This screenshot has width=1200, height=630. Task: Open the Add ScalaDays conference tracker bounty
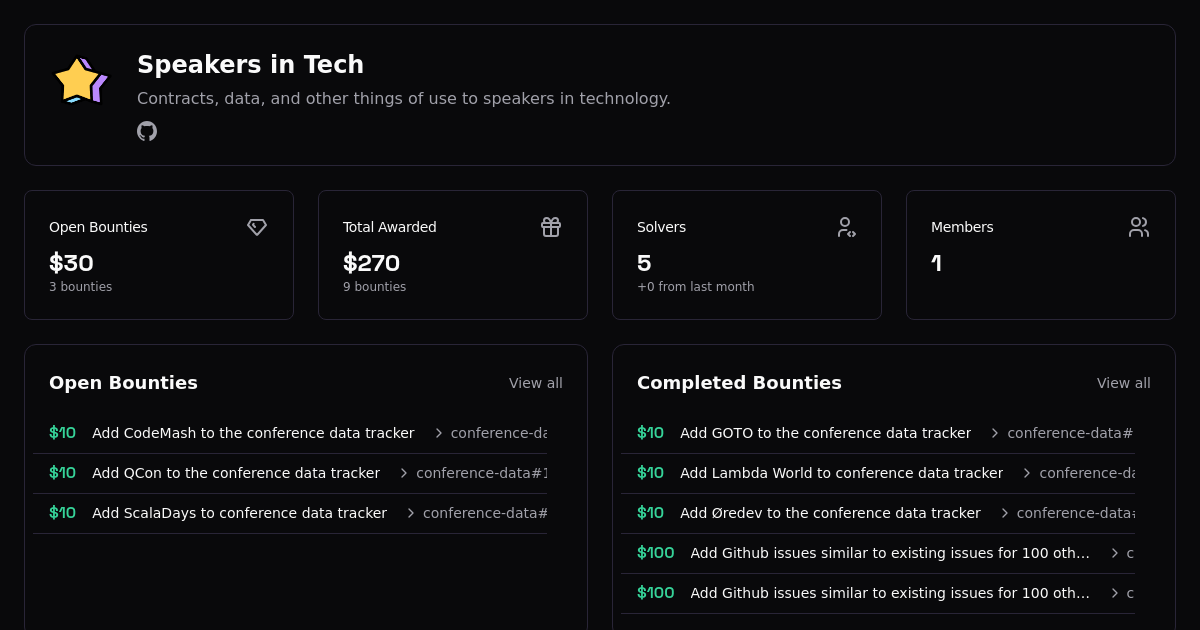coord(239,513)
